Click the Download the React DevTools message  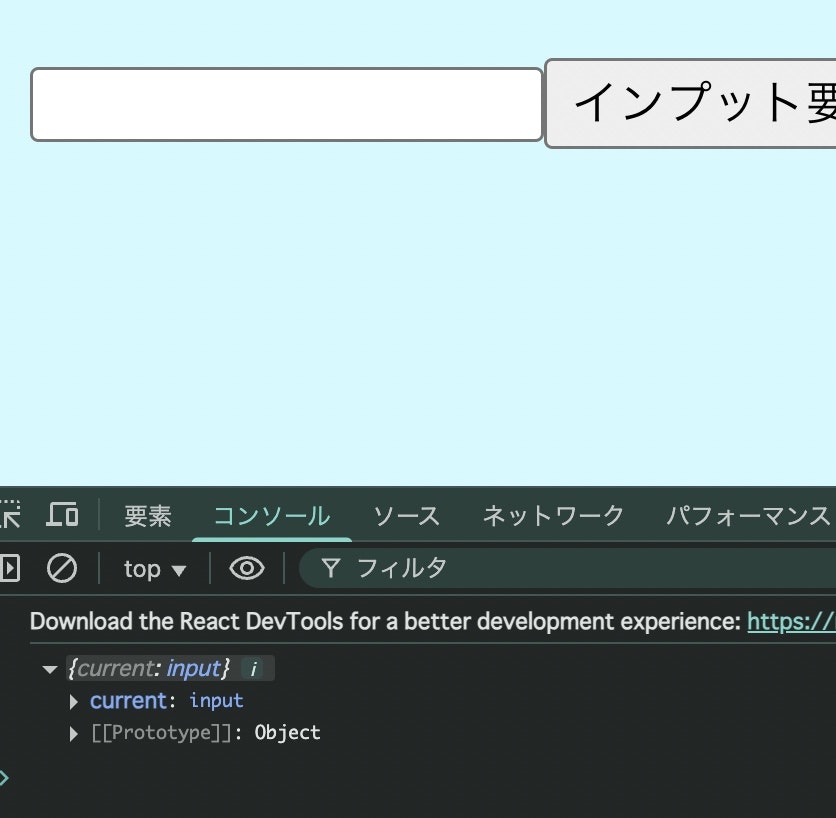(385, 622)
